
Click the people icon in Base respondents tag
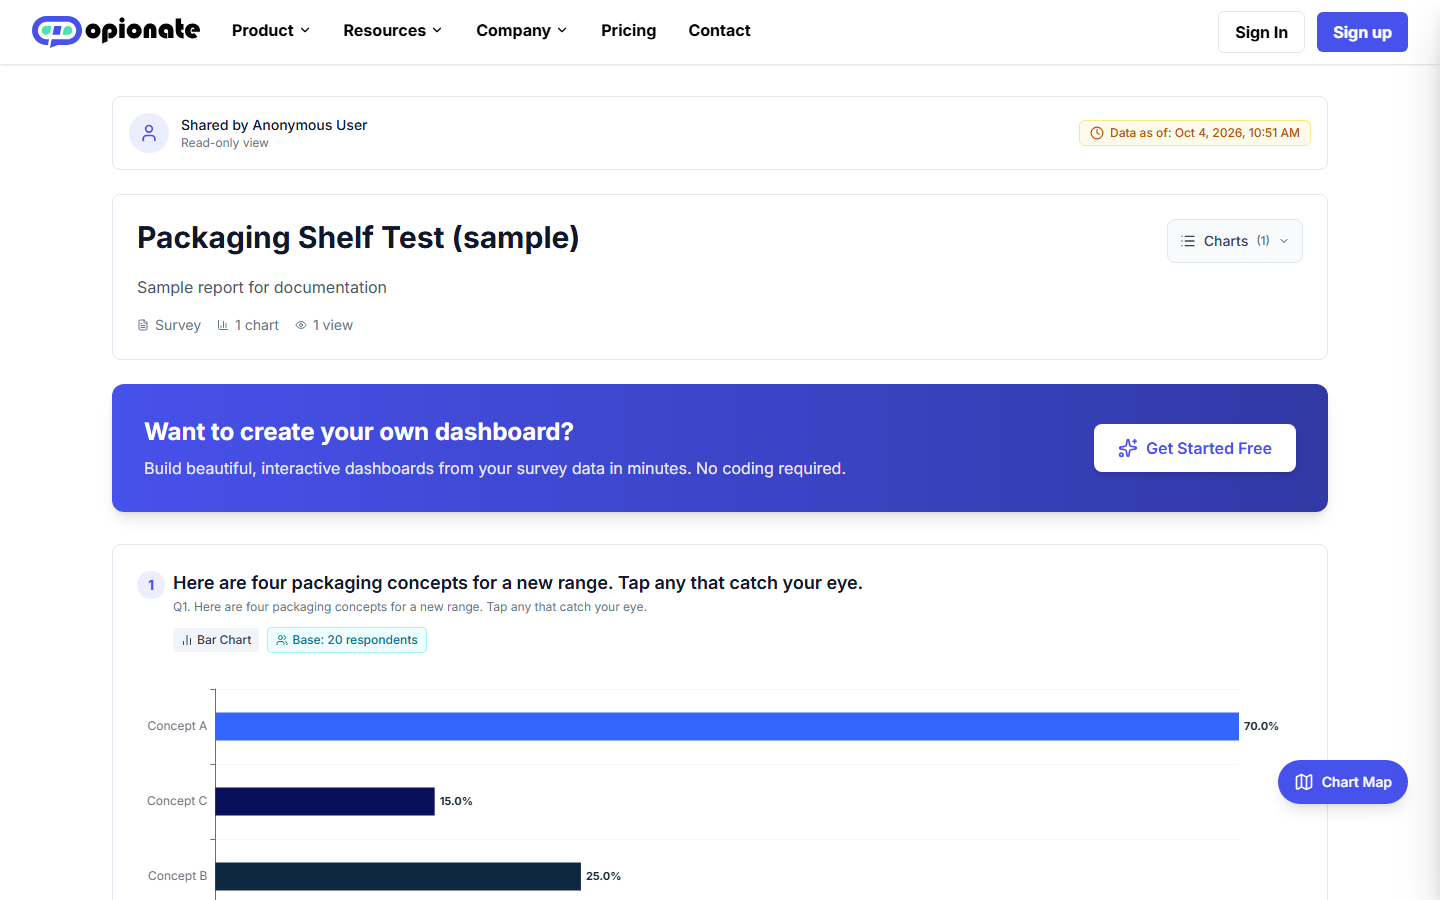[282, 640]
